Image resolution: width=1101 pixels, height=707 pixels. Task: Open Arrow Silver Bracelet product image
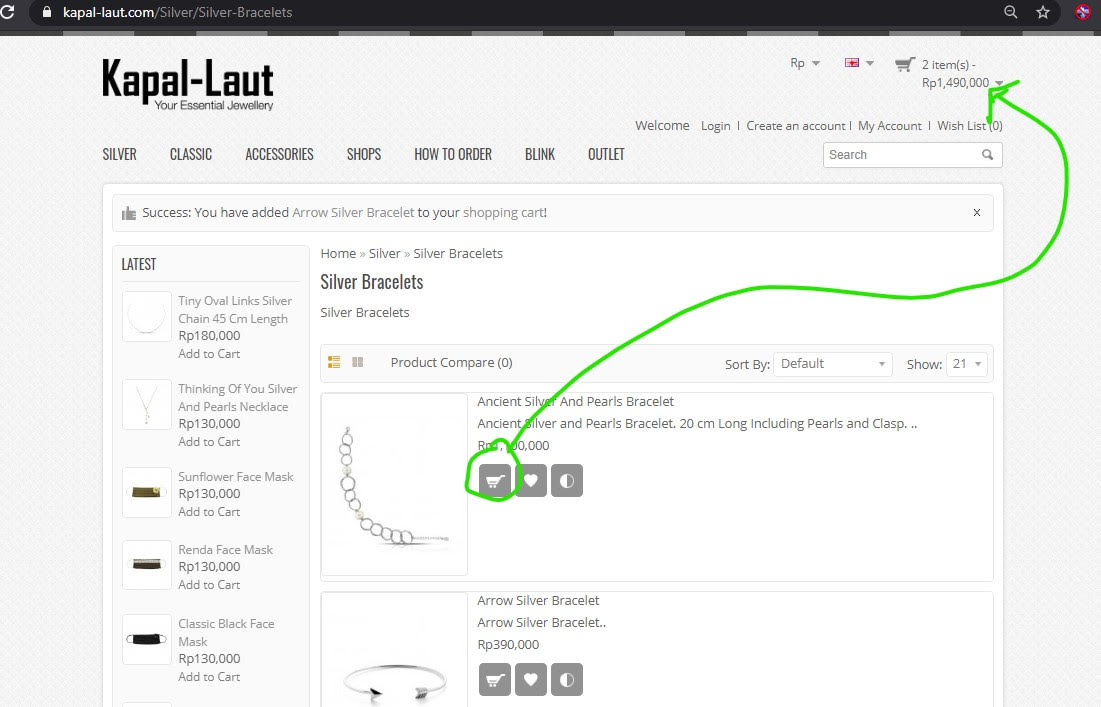(394, 650)
